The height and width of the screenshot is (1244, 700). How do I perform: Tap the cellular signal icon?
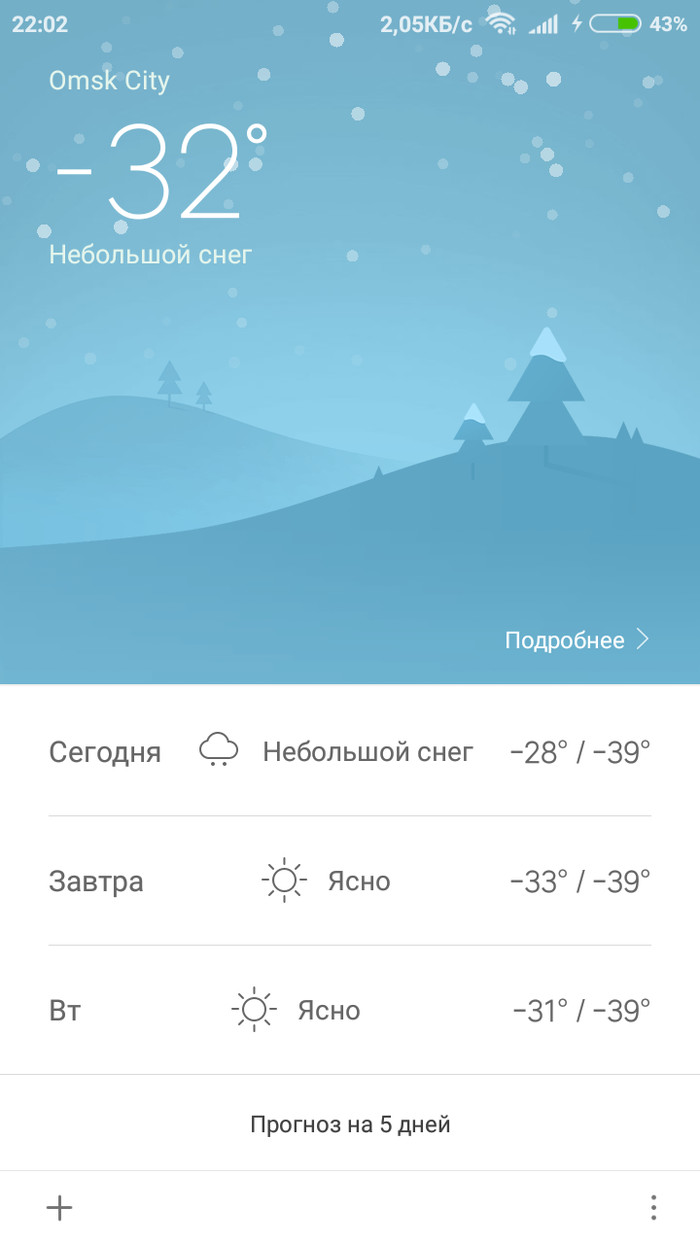point(546,23)
